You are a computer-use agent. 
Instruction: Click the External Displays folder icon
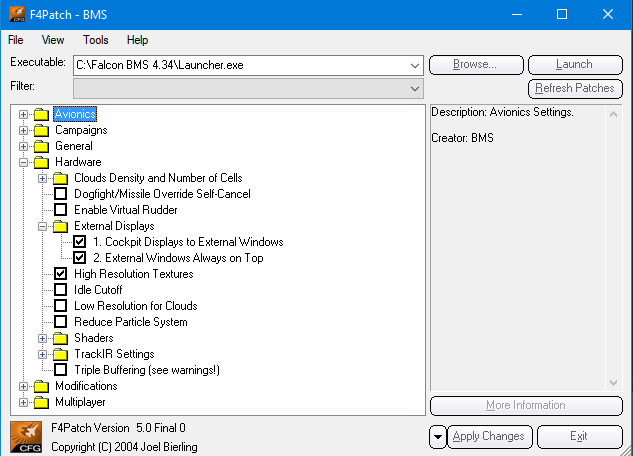pos(60,226)
